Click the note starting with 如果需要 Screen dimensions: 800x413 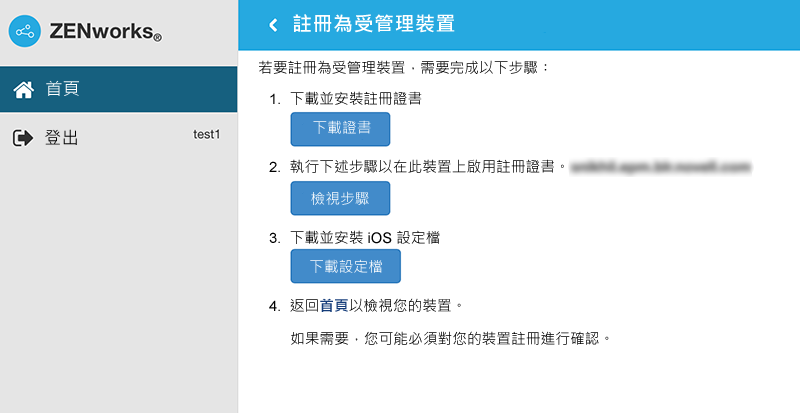coord(449,338)
